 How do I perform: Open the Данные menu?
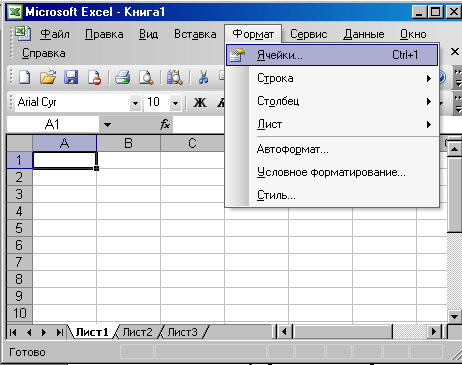364,34
